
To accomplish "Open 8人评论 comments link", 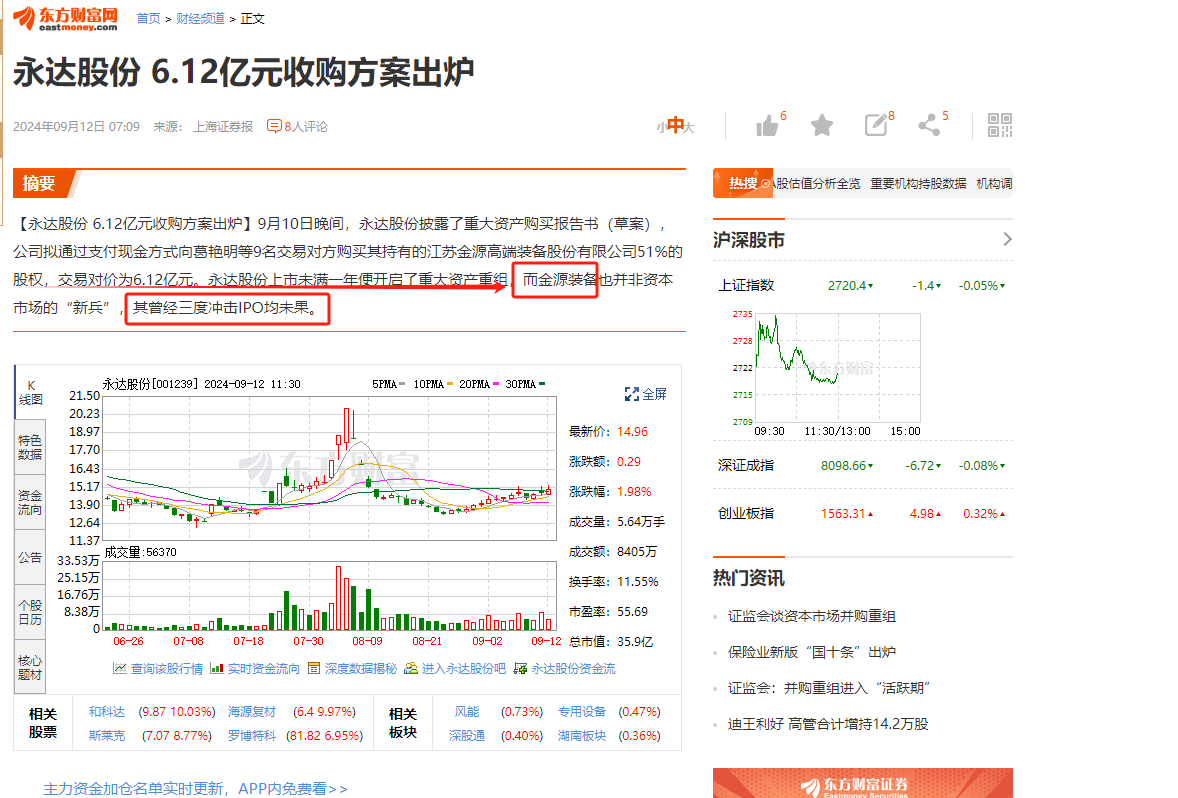I will coord(306,126).
